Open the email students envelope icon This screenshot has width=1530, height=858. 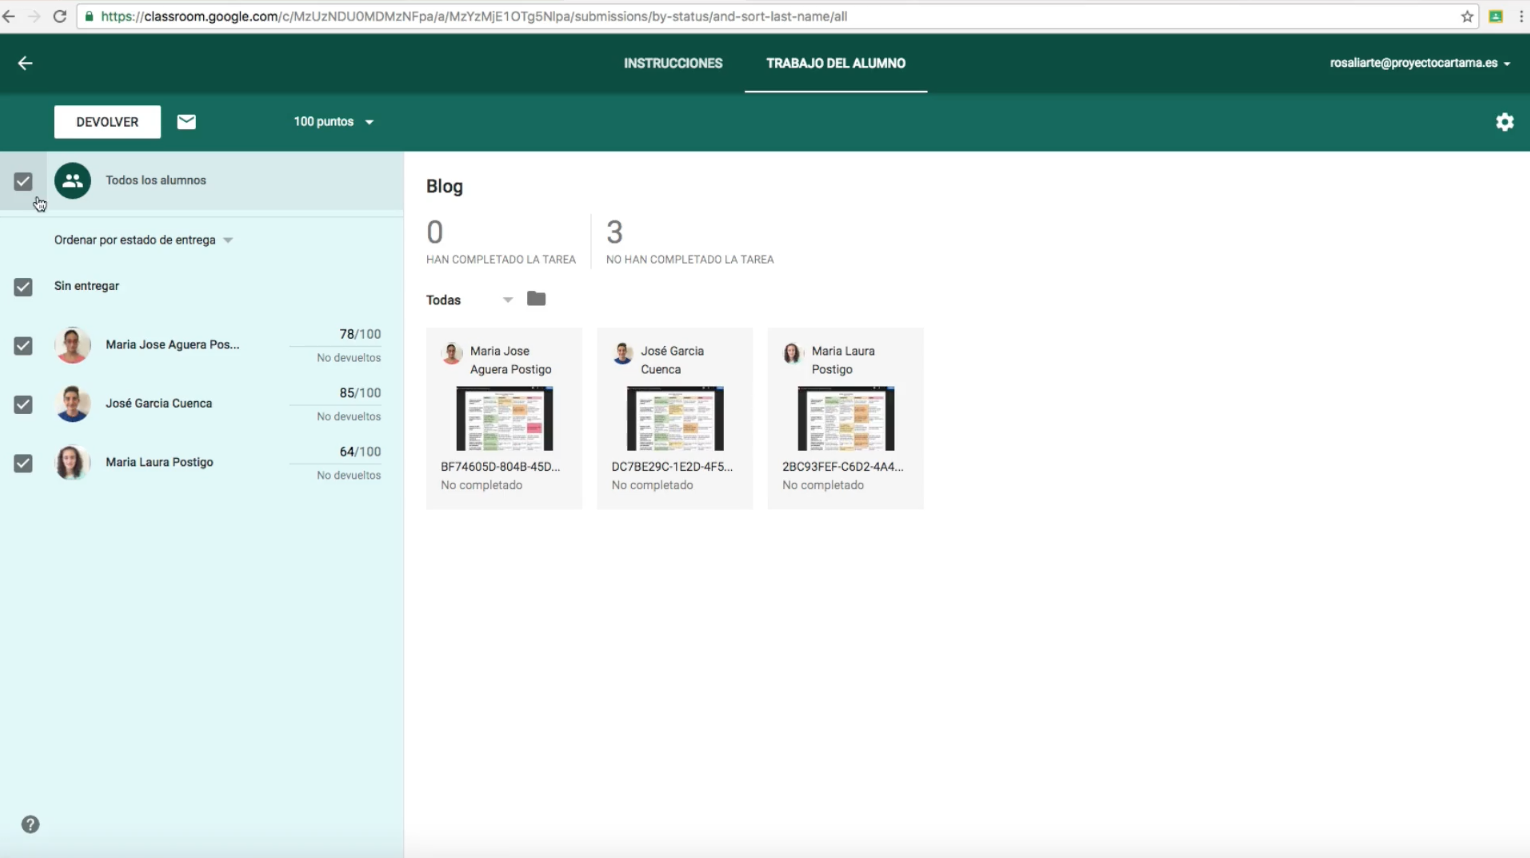point(186,122)
